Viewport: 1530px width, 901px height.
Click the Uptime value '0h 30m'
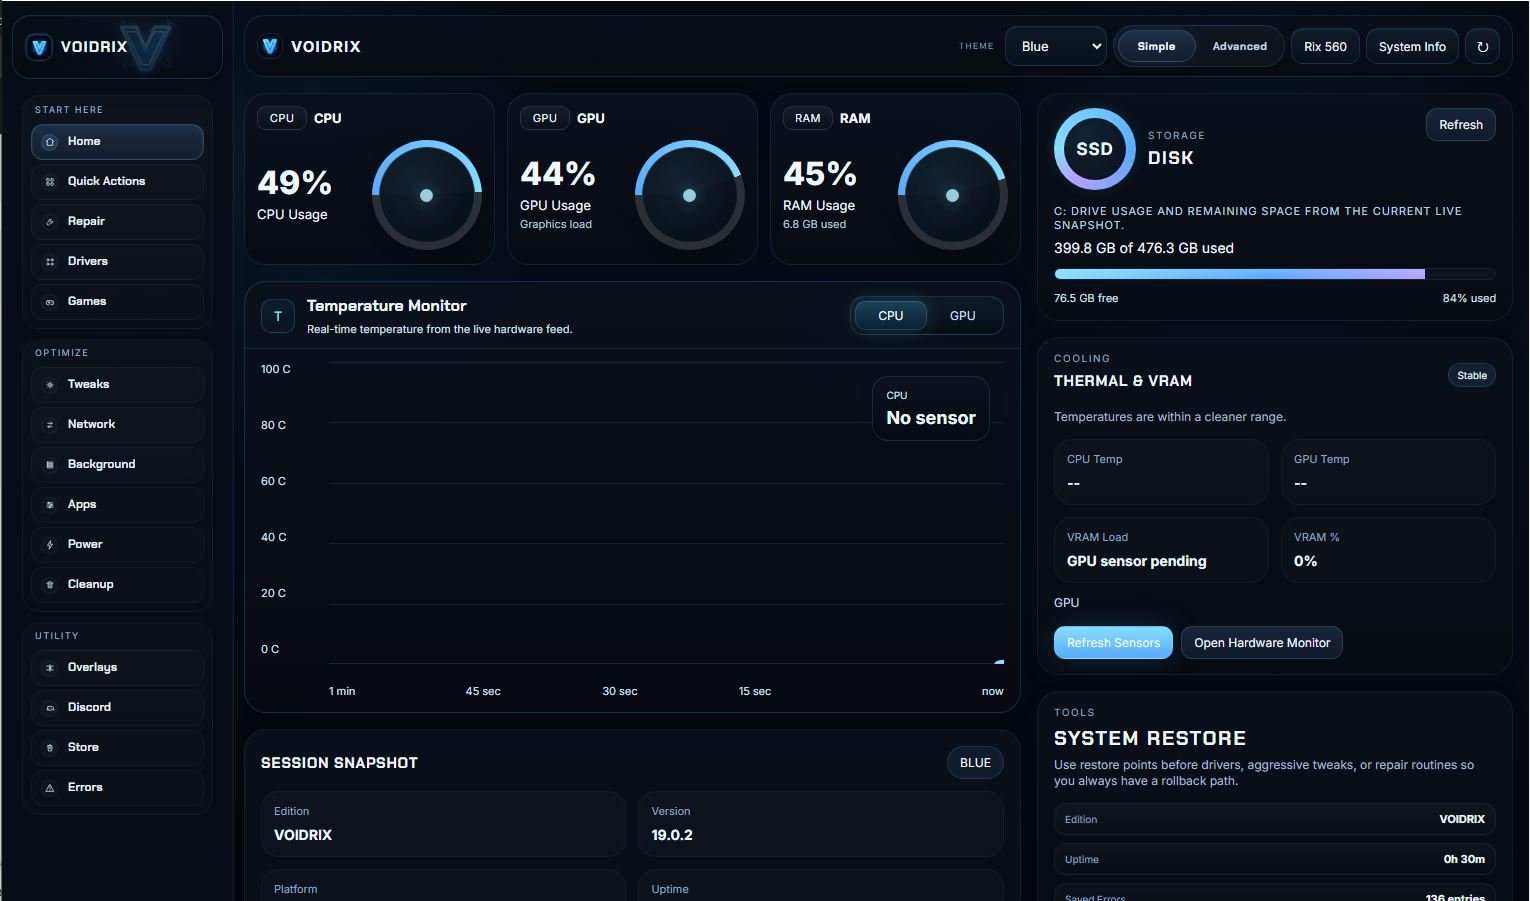[x=1464, y=859]
